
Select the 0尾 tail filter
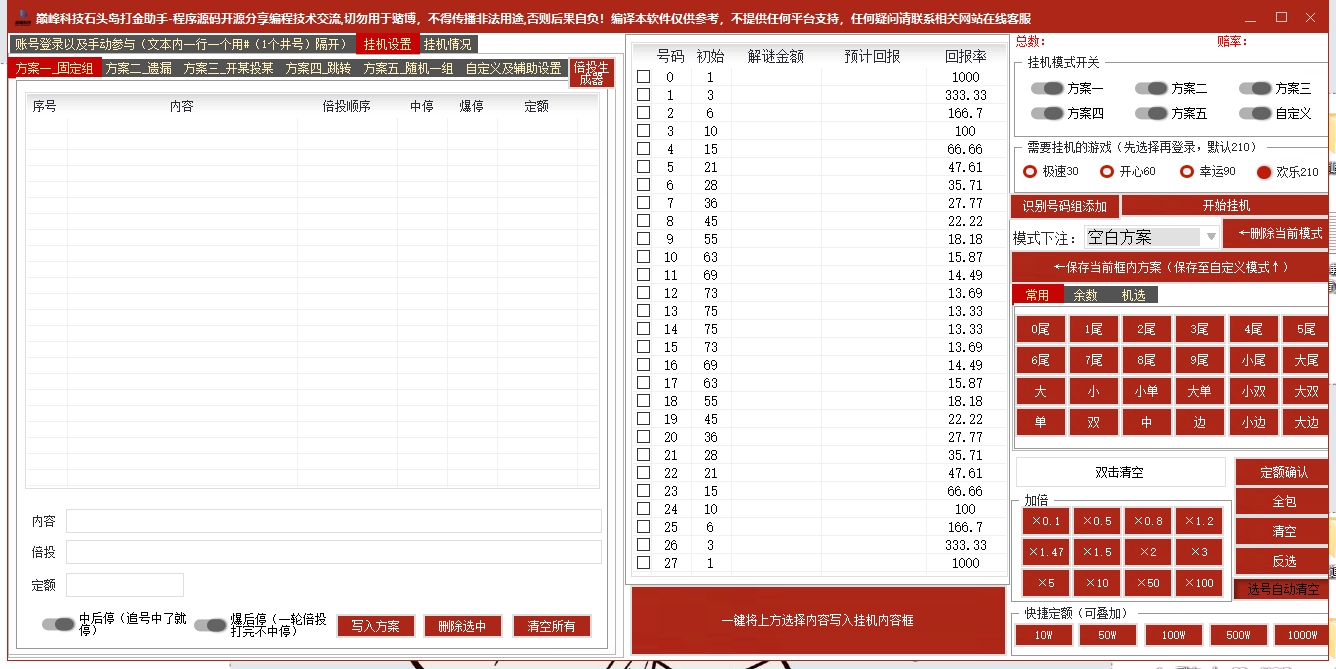click(x=1040, y=328)
